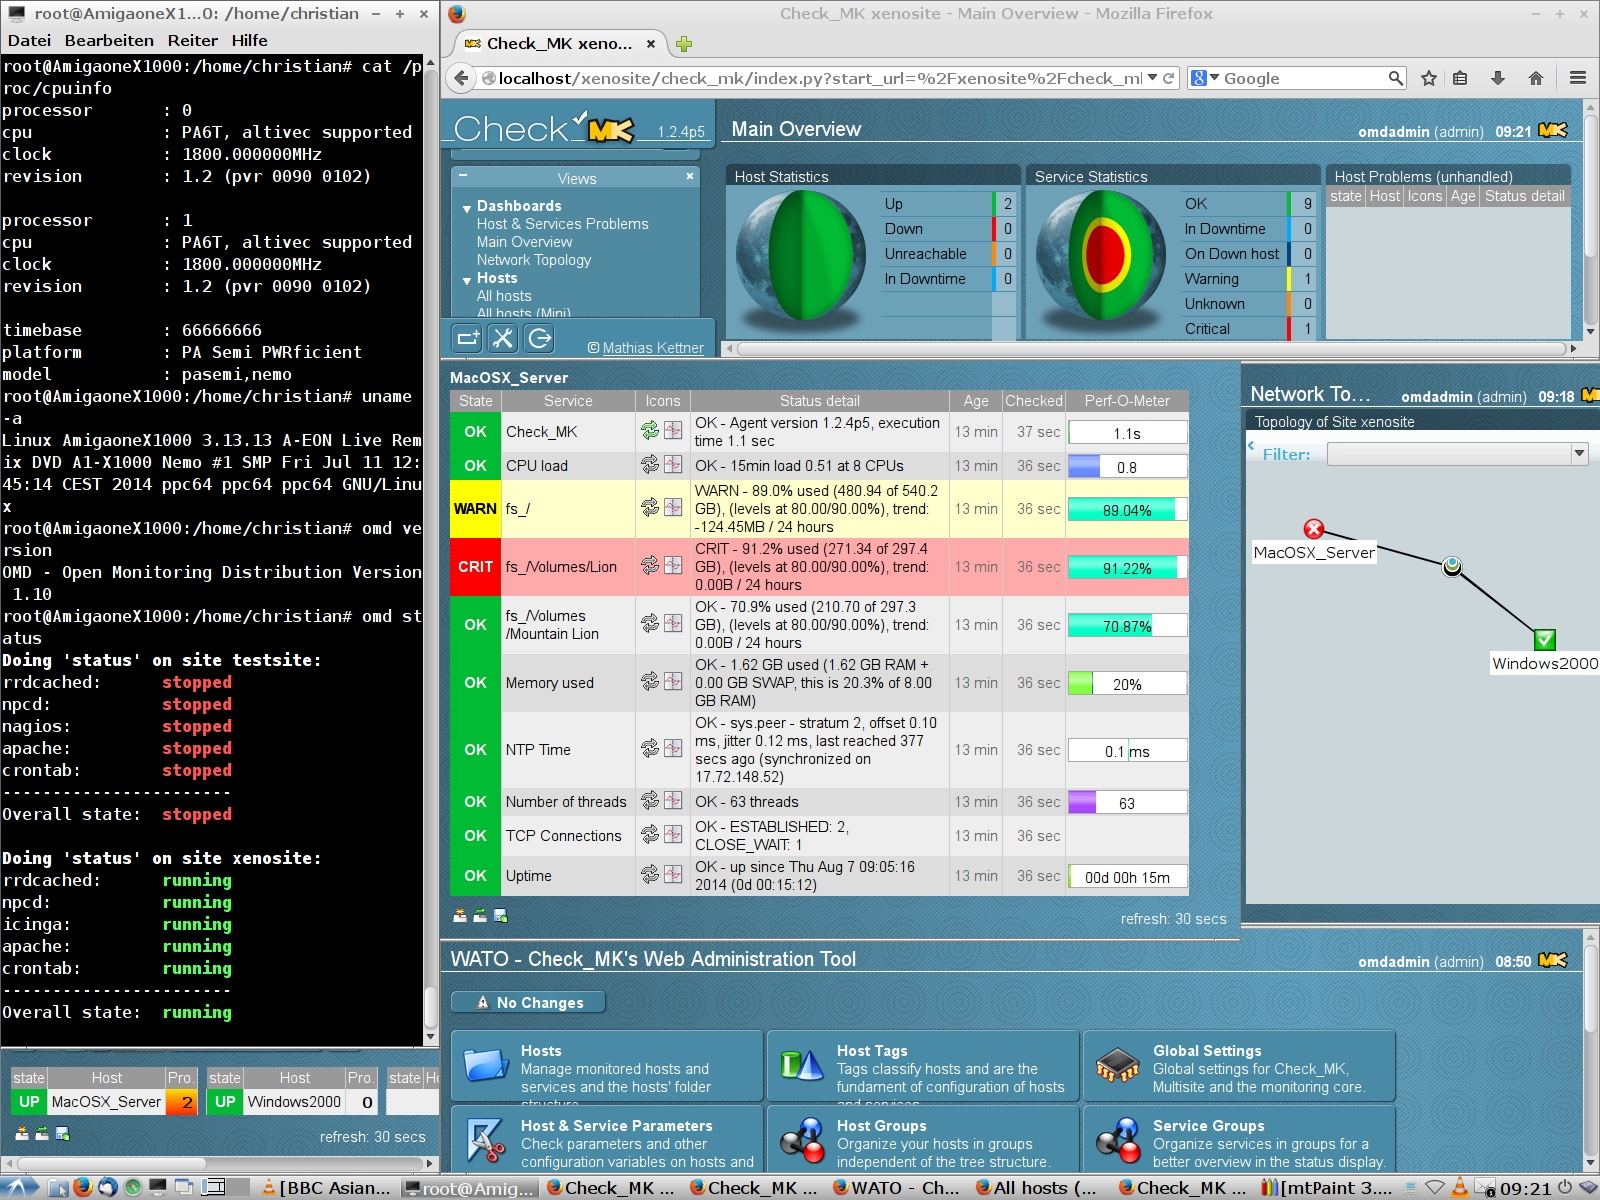Click the red MacOSX_Server topology node
The width and height of the screenshot is (1600, 1200).
[x=1313, y=529]
